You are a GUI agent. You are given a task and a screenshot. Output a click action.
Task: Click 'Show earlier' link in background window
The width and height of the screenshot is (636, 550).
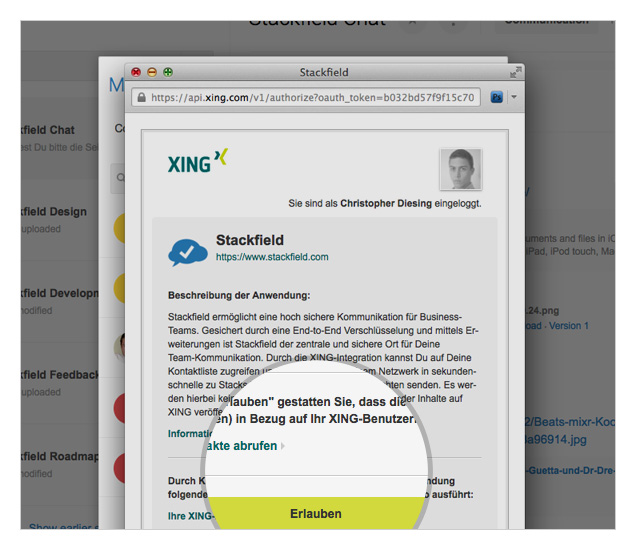click(64, 526)
